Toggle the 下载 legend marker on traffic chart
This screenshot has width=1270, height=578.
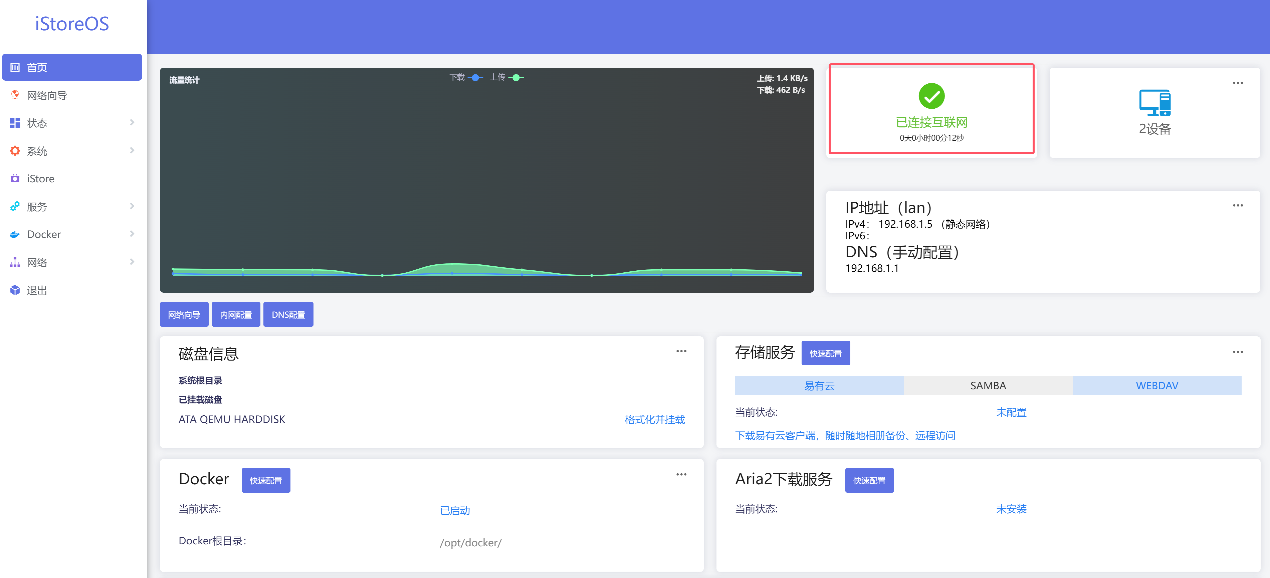[x=475, y=77]
